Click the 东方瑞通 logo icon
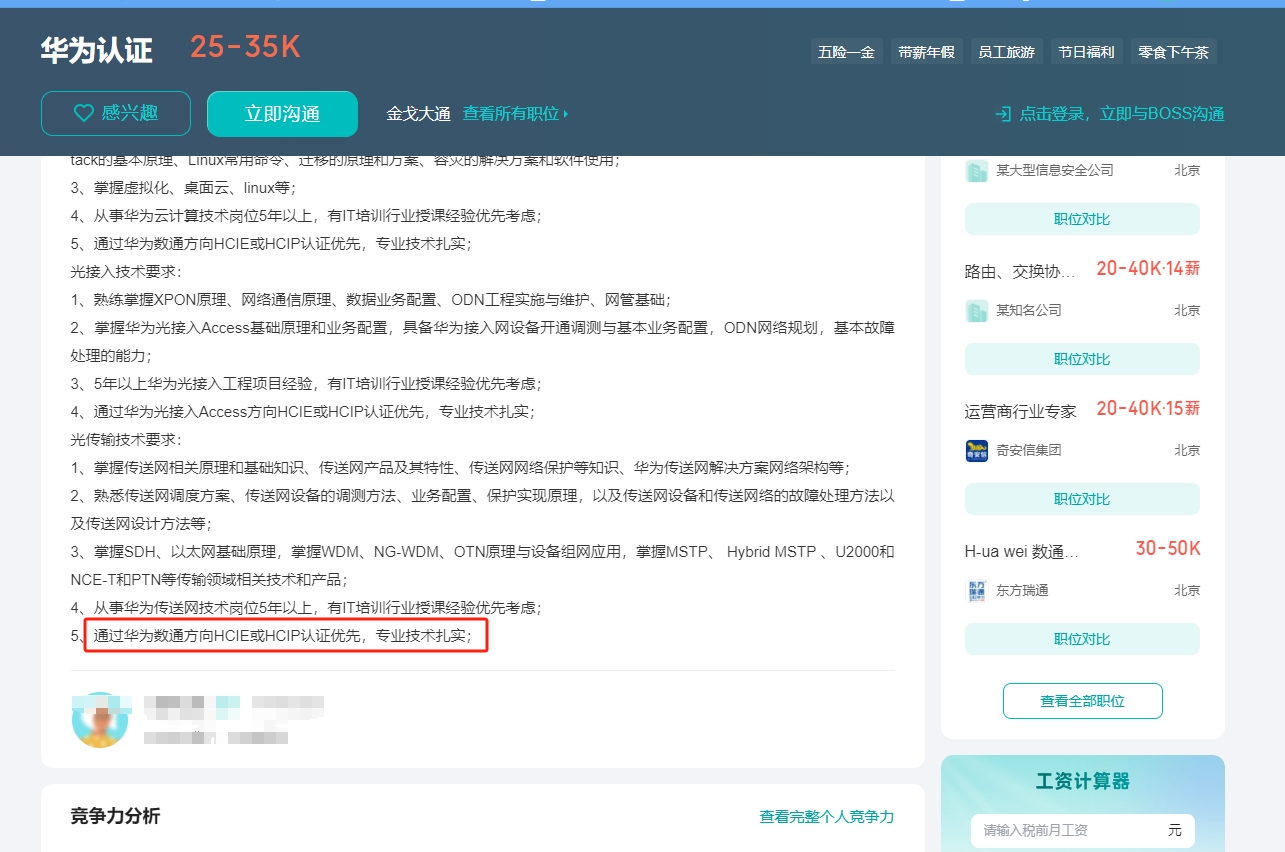The image size is (1285, 852). pos(977,591)
